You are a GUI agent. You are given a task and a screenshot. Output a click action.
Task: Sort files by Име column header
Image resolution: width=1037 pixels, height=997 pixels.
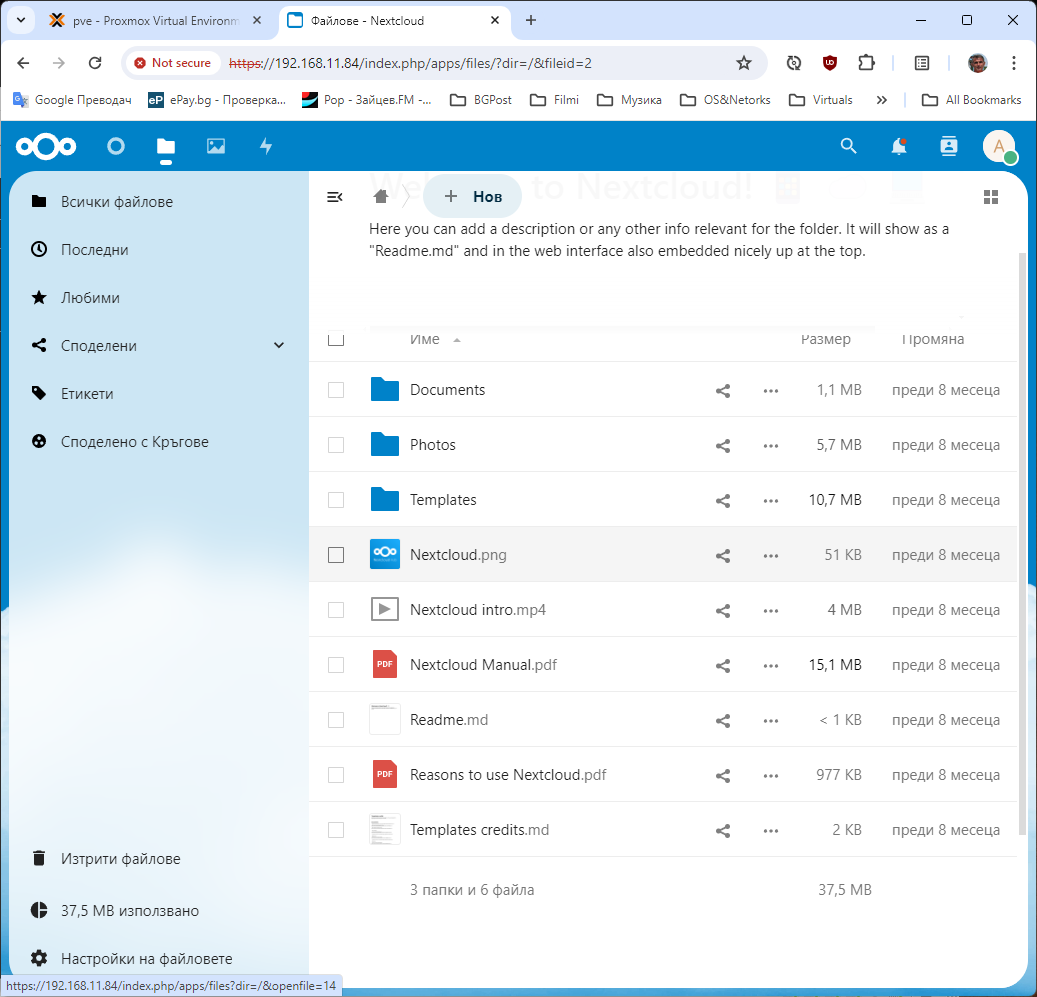pos(425,339)
